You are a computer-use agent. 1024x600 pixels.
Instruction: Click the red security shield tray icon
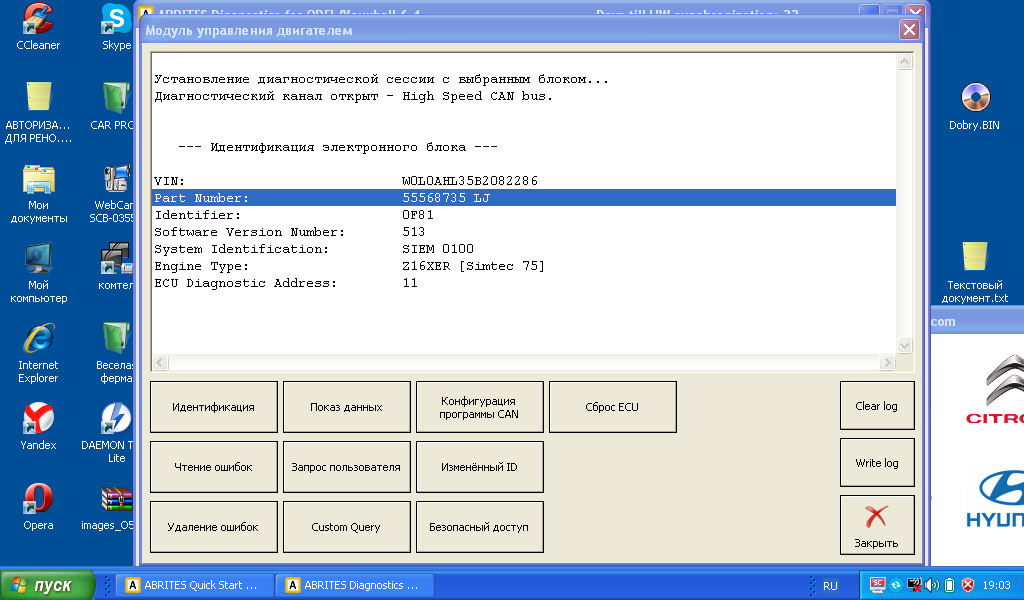[x=968, y=585]
